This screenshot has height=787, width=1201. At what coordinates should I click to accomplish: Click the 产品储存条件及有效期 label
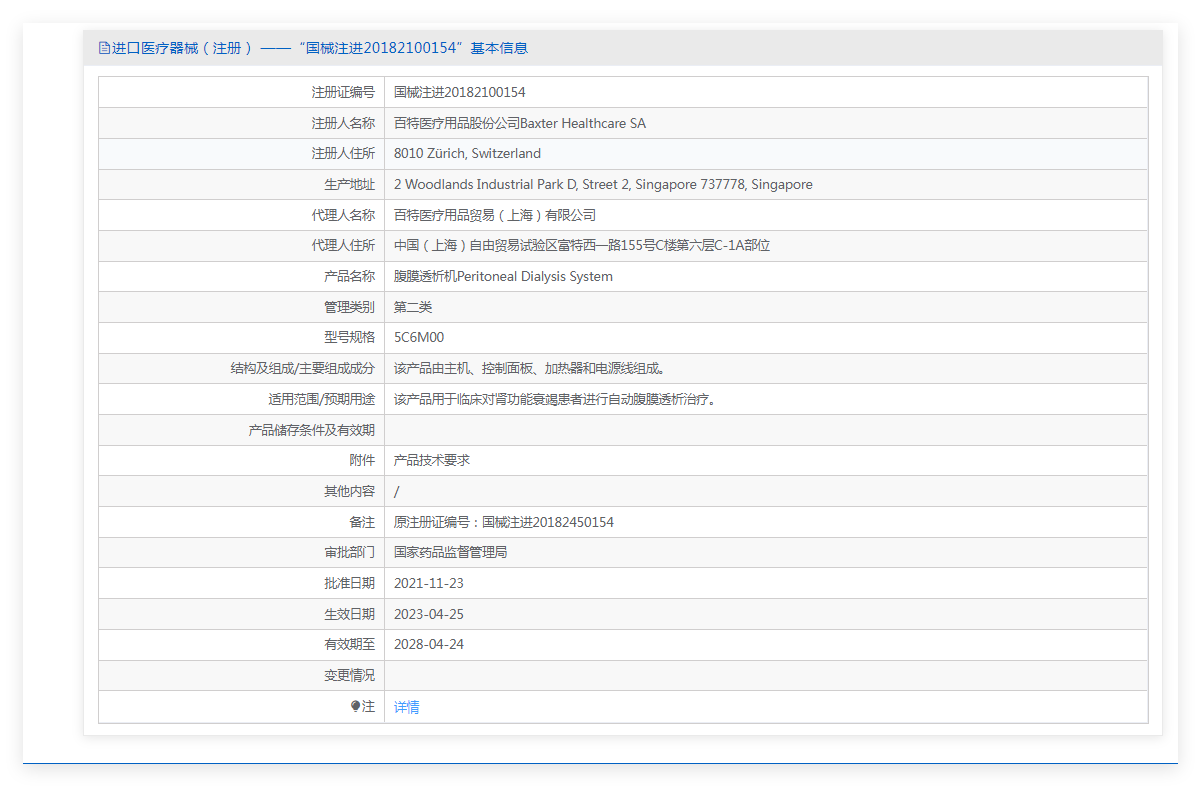tap(312, 430)
